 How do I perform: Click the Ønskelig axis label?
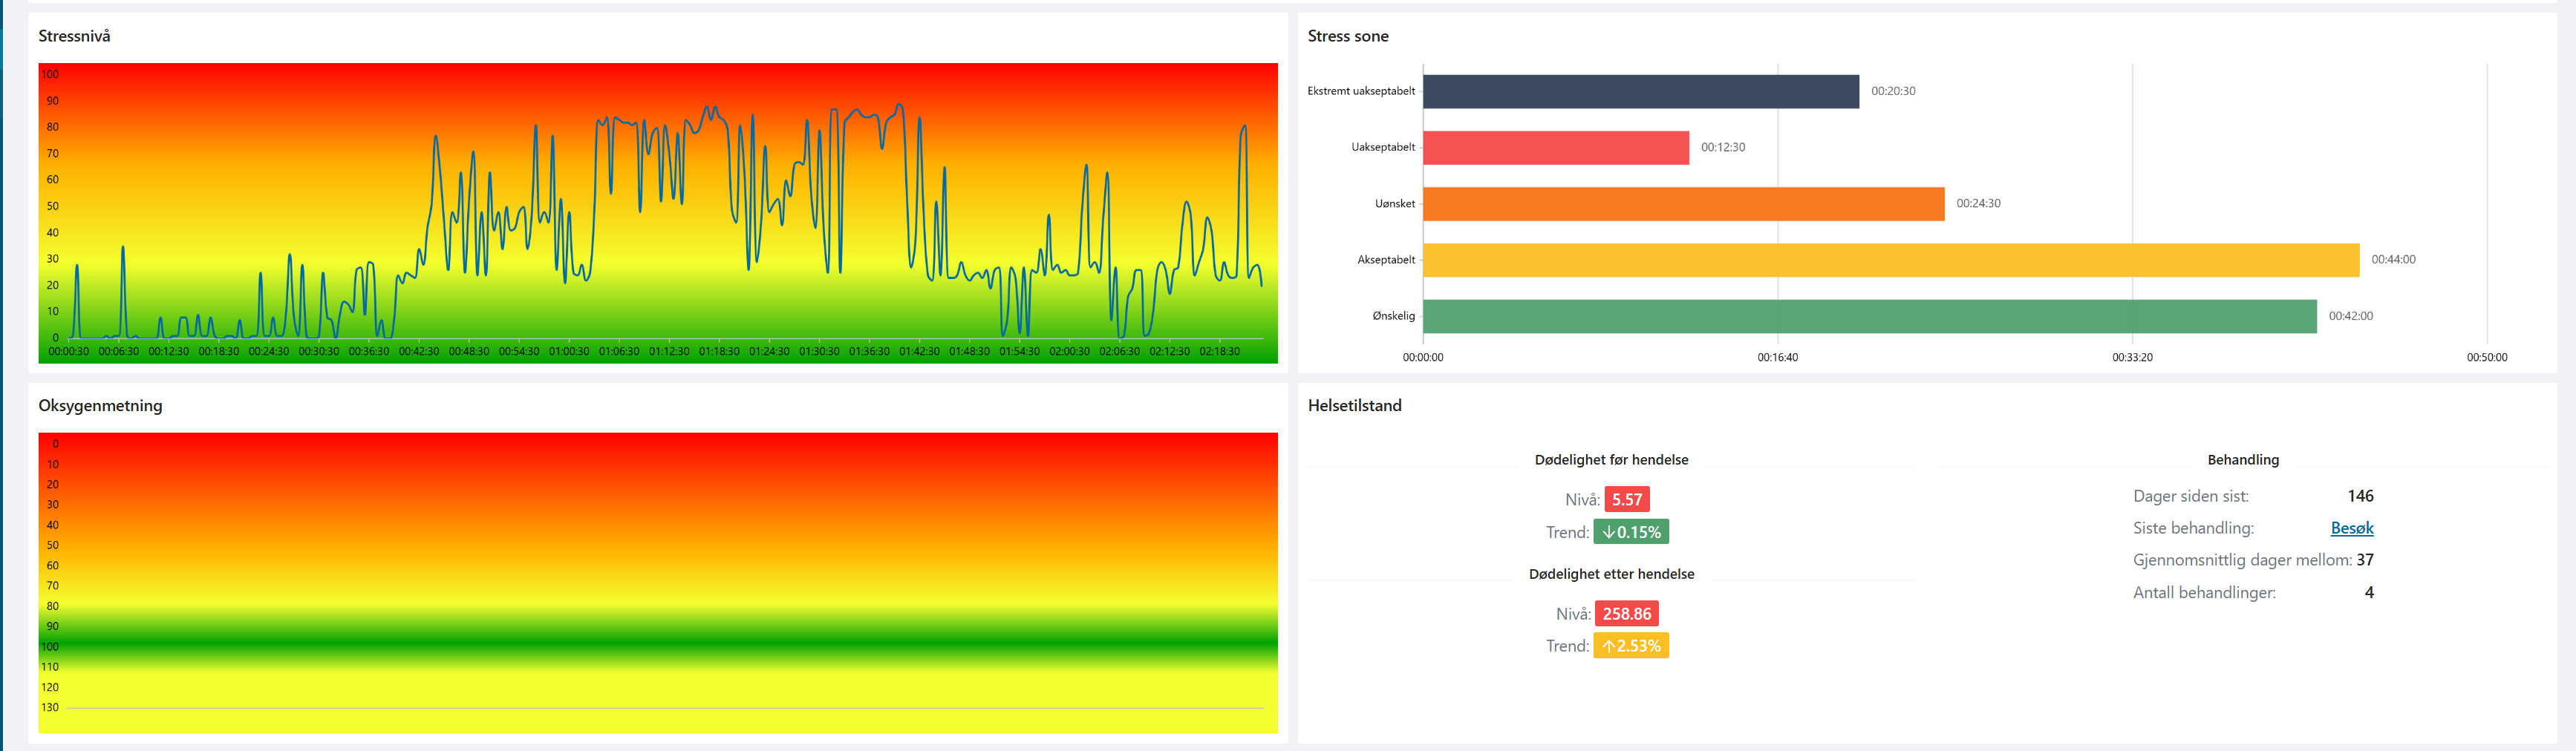(x=1393, y=316)
